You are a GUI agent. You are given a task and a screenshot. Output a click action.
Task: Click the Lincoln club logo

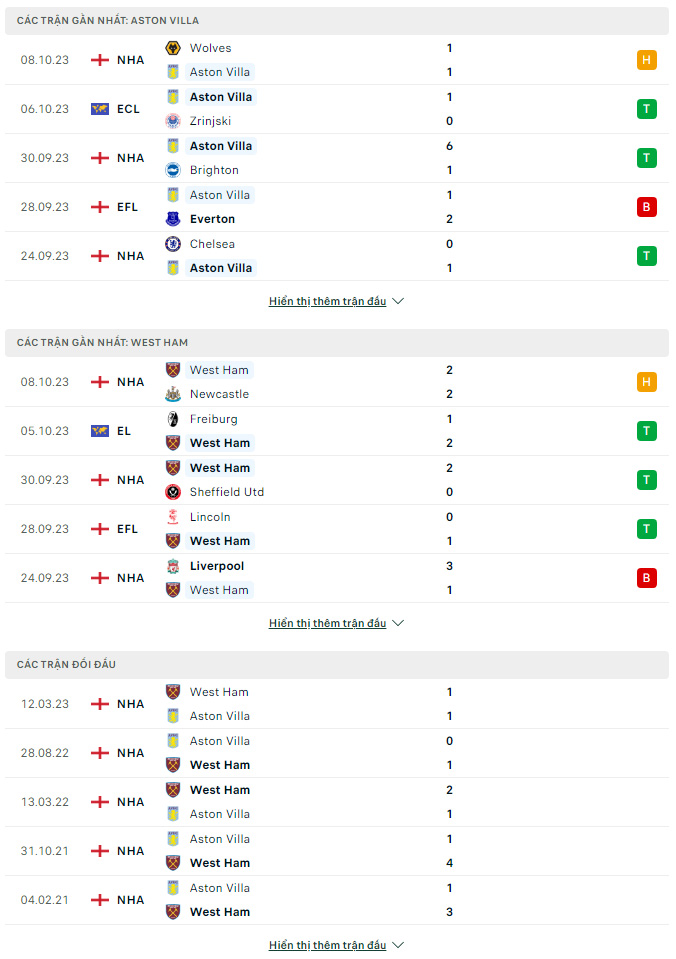173,517
